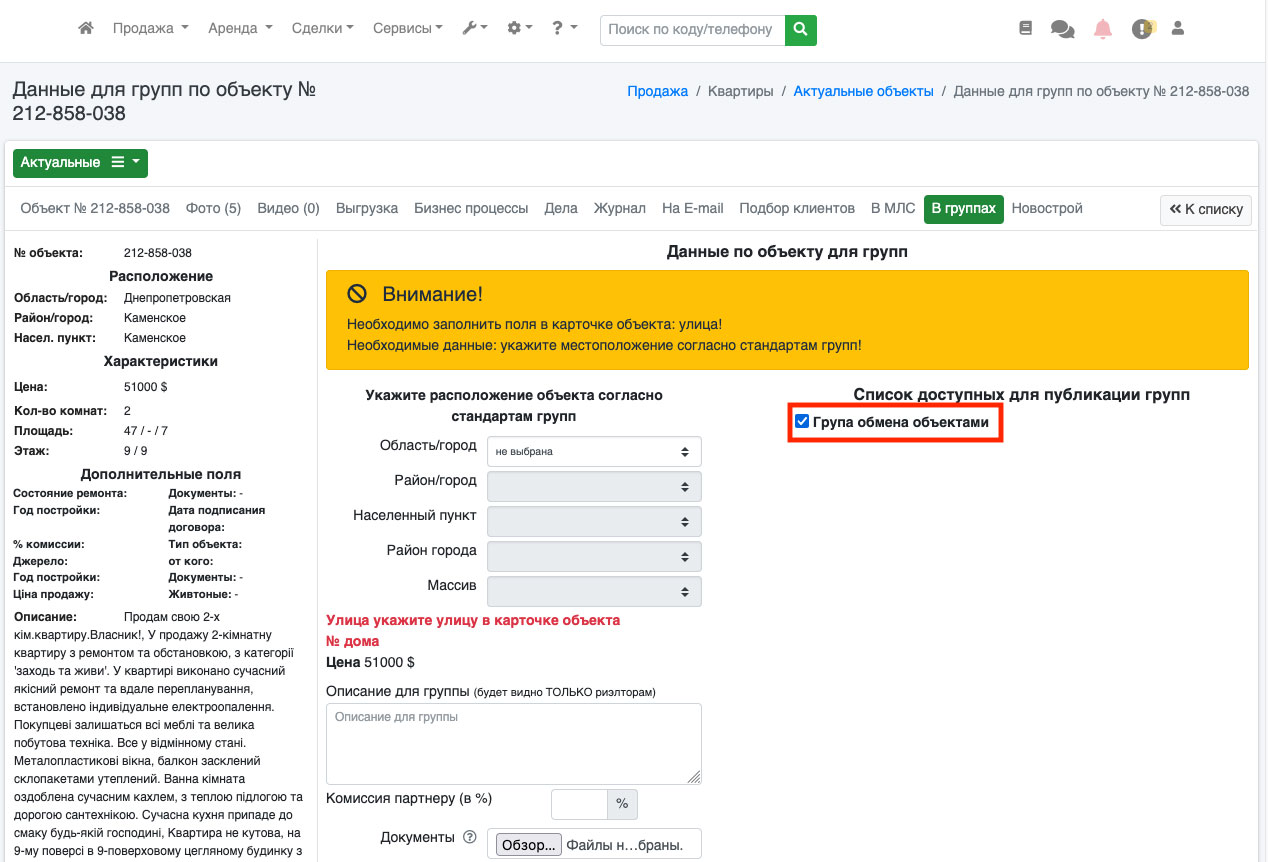Open the chat messages icon
Image resolution: width=1268 pixels, height=862 pixels.
tap(1062, 29)
